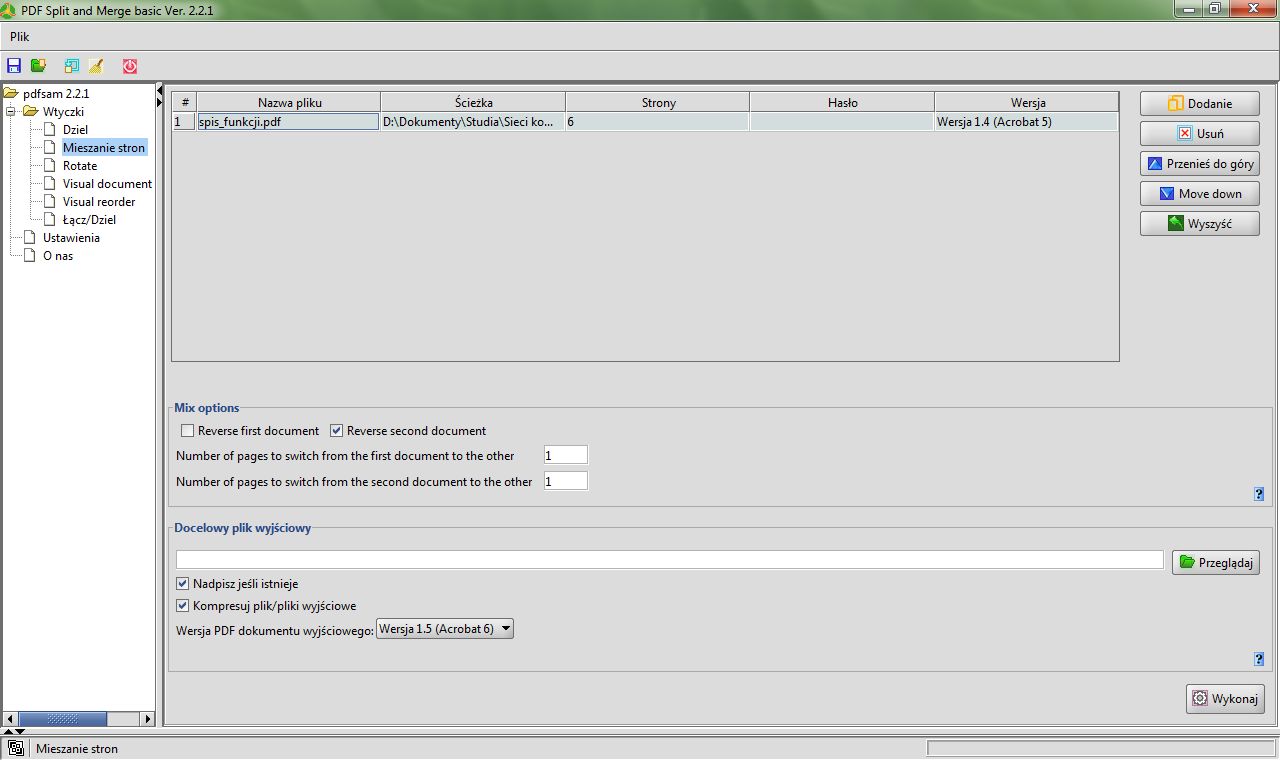Click the Hasło column header
Screen dimensions: 1280x760
point(842,102)
